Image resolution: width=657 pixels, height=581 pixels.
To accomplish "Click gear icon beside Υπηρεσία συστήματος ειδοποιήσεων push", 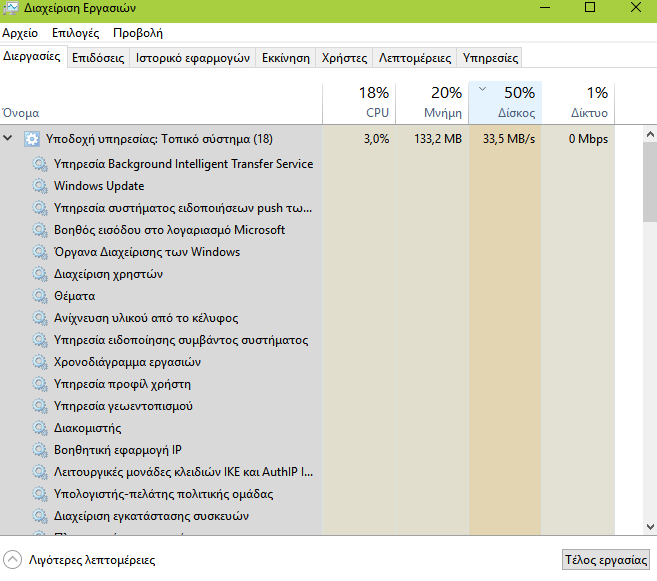I will point(40,208).
